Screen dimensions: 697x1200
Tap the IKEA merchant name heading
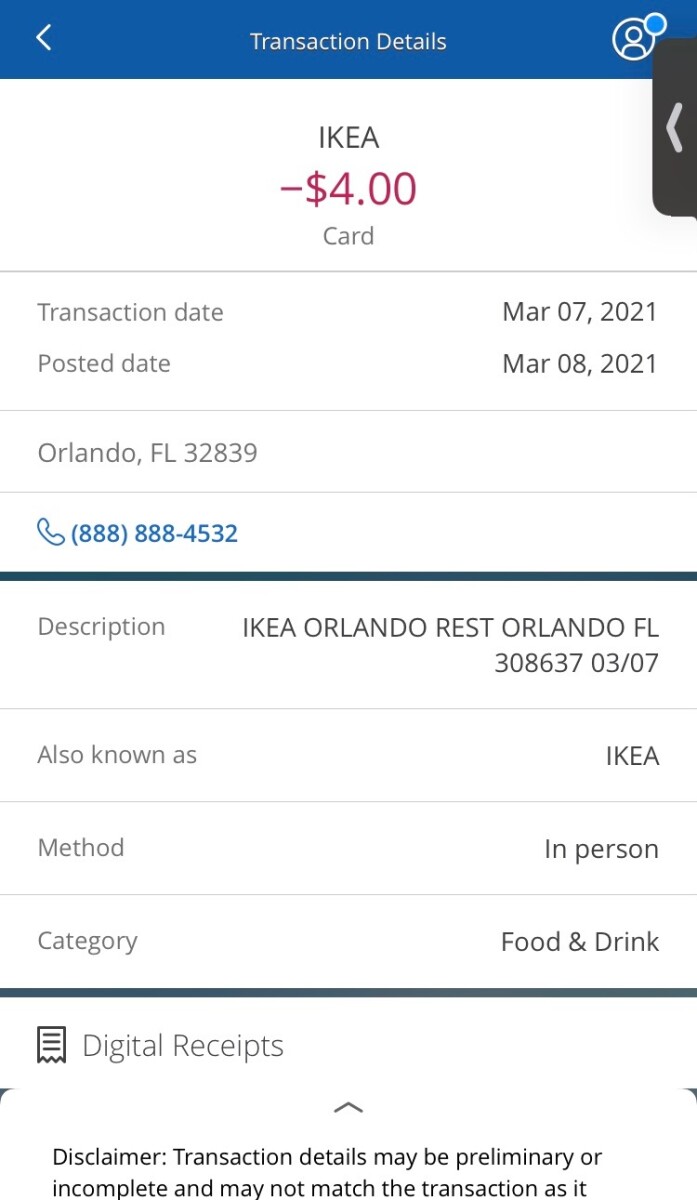pos(348,138)
